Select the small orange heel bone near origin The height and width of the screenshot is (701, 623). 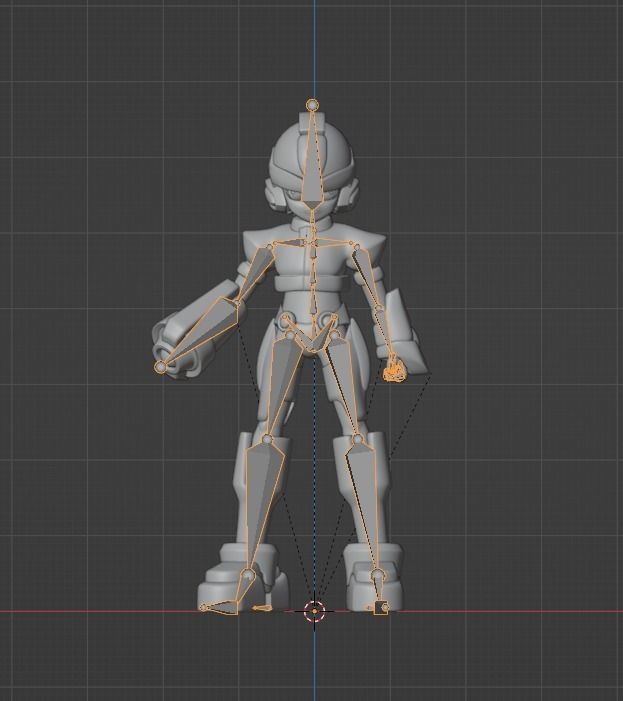[261, 608]
